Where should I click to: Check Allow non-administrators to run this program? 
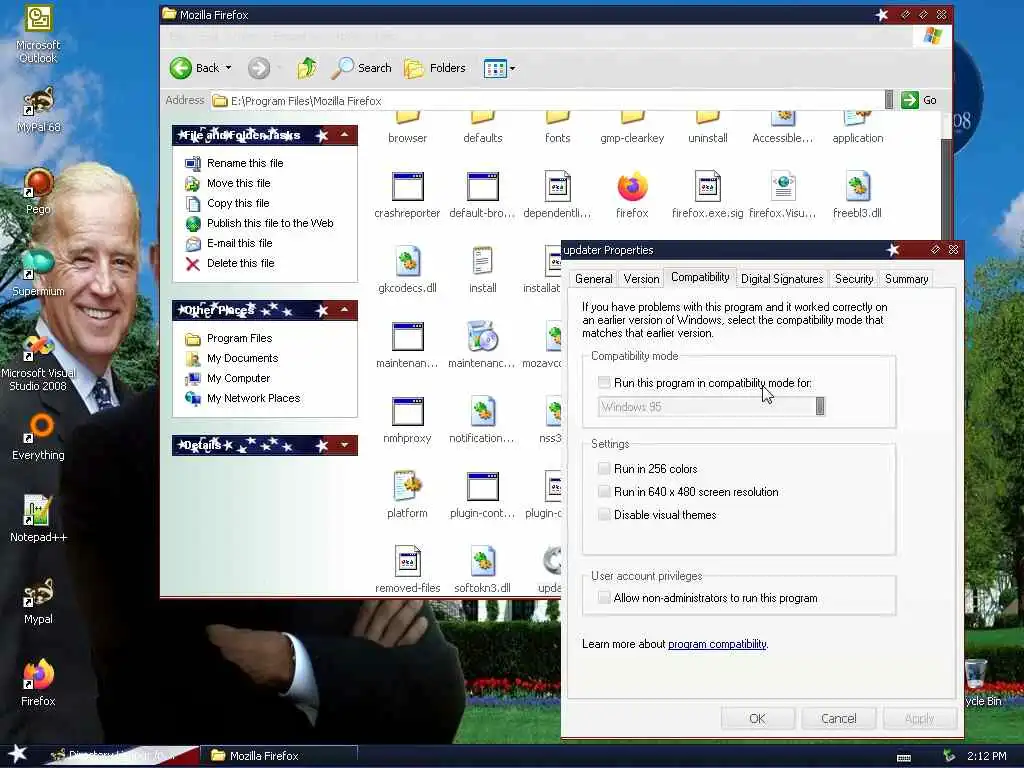click(604, 598)
